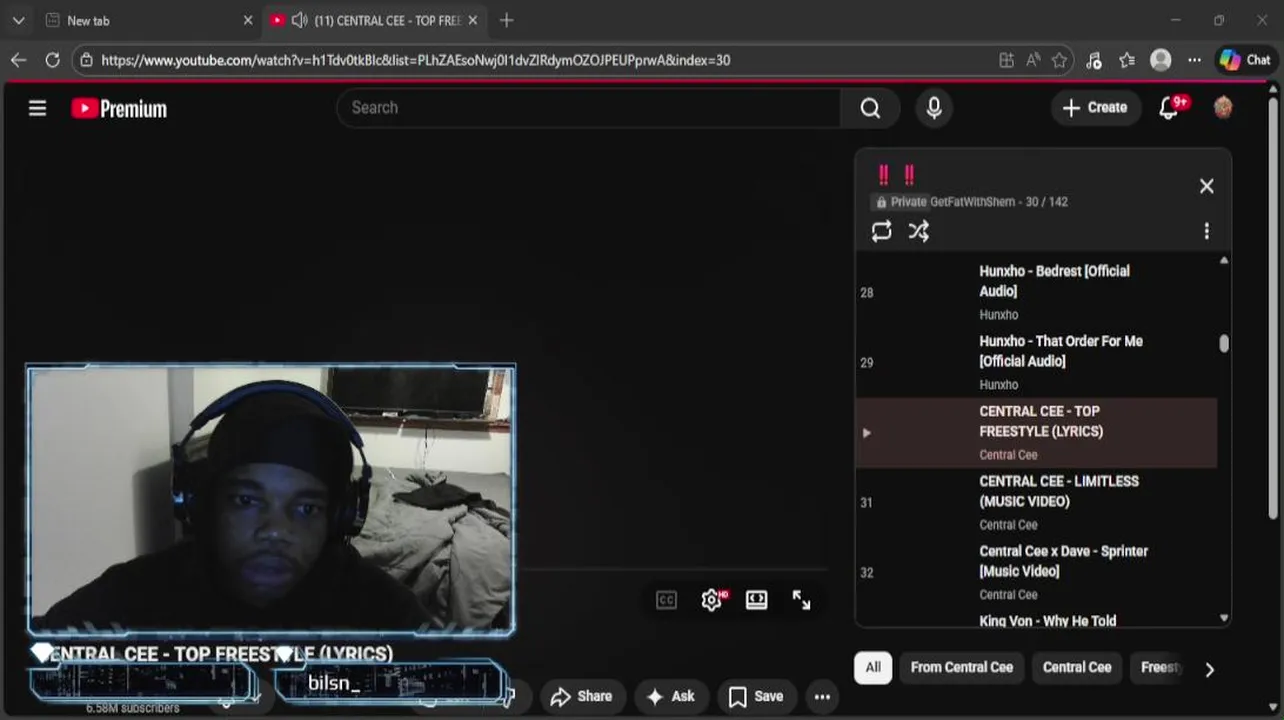Open browser profile icon
Screen dimensions: 1284x720
point(1161,60)
